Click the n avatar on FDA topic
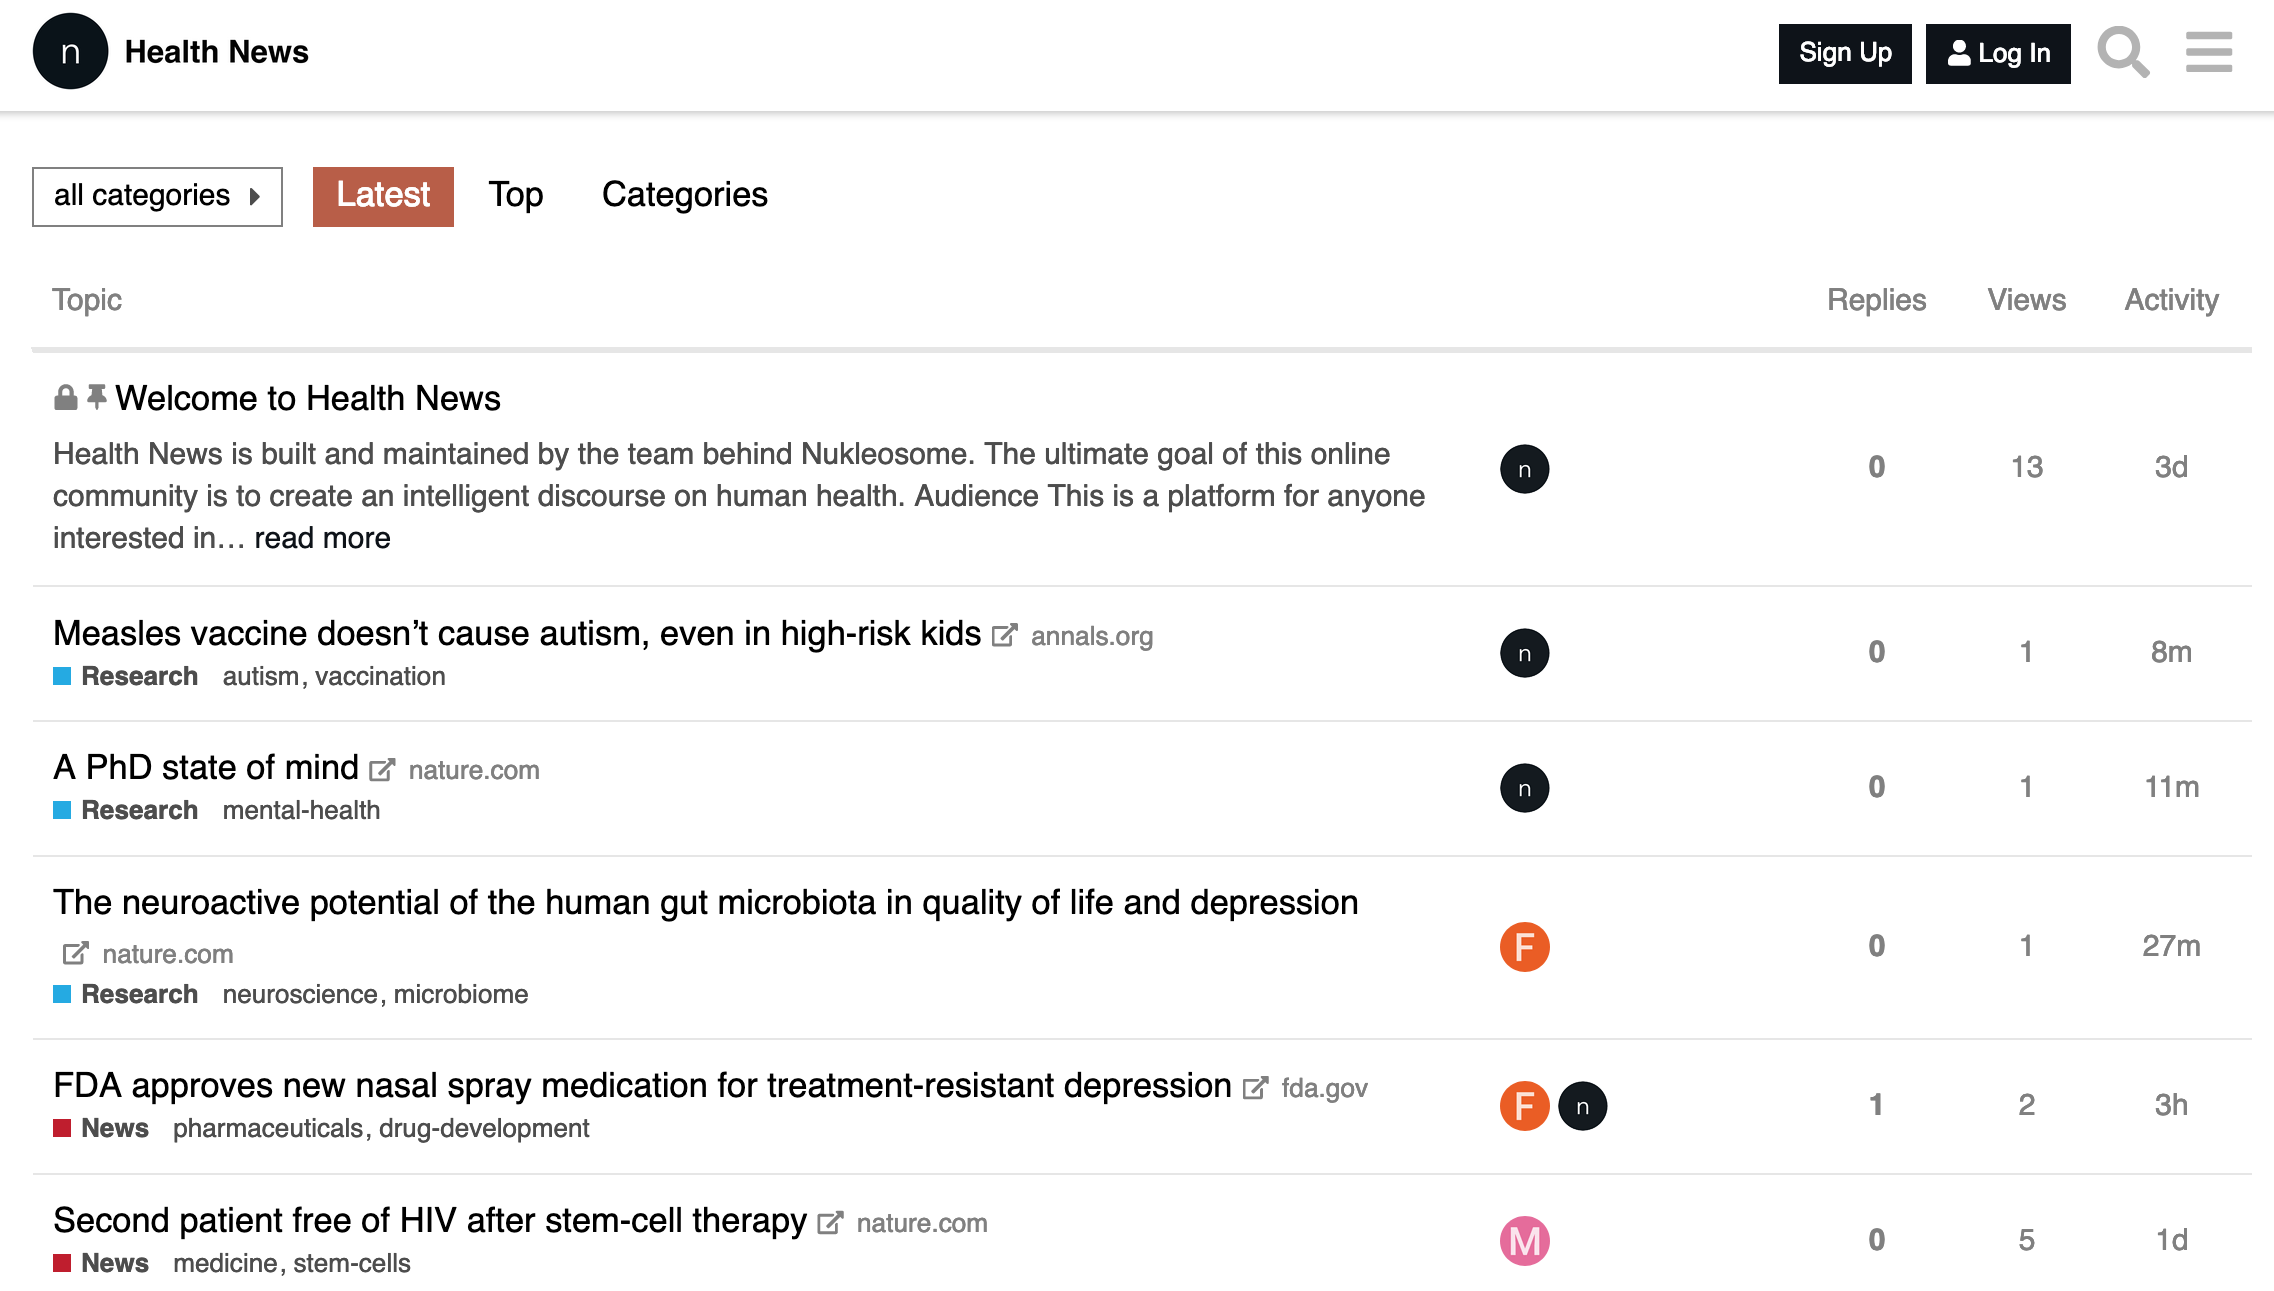This screenshot has height=1291, width=2274. 1582,1106
